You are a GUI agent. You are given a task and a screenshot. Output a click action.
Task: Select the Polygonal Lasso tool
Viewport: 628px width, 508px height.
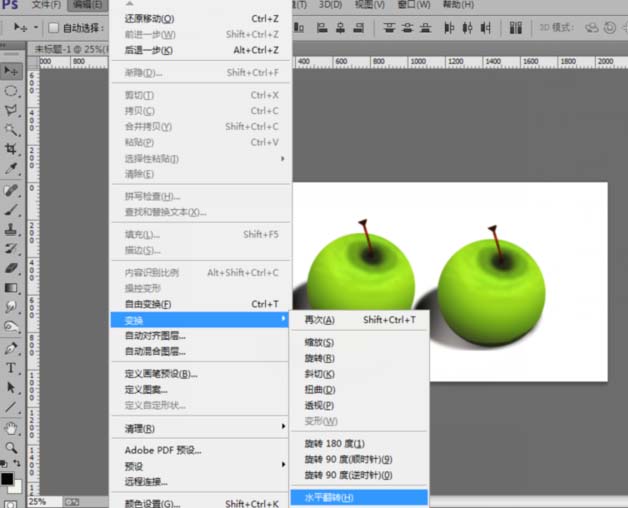pos(12,110)
